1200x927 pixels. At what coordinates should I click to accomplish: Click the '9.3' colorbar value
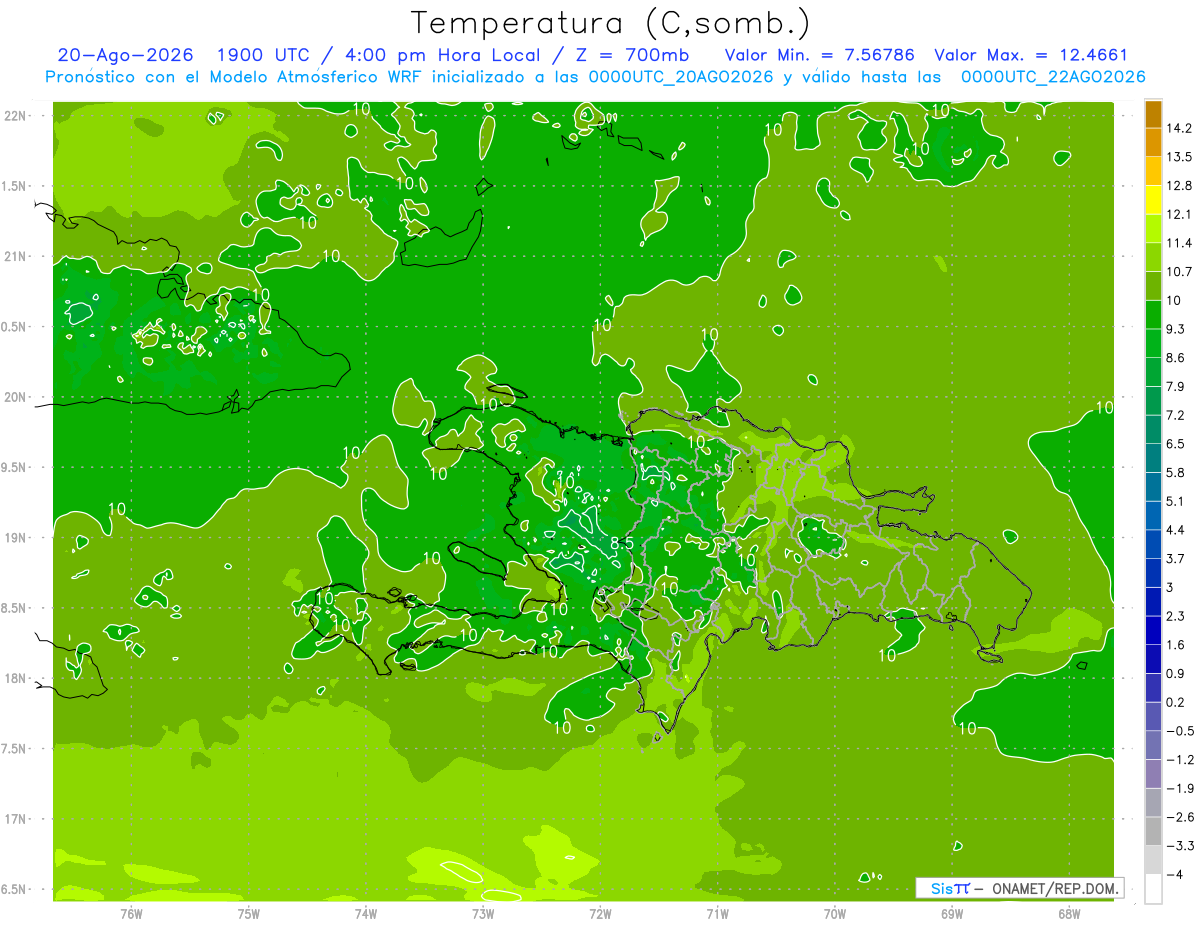coord(1175,329)
